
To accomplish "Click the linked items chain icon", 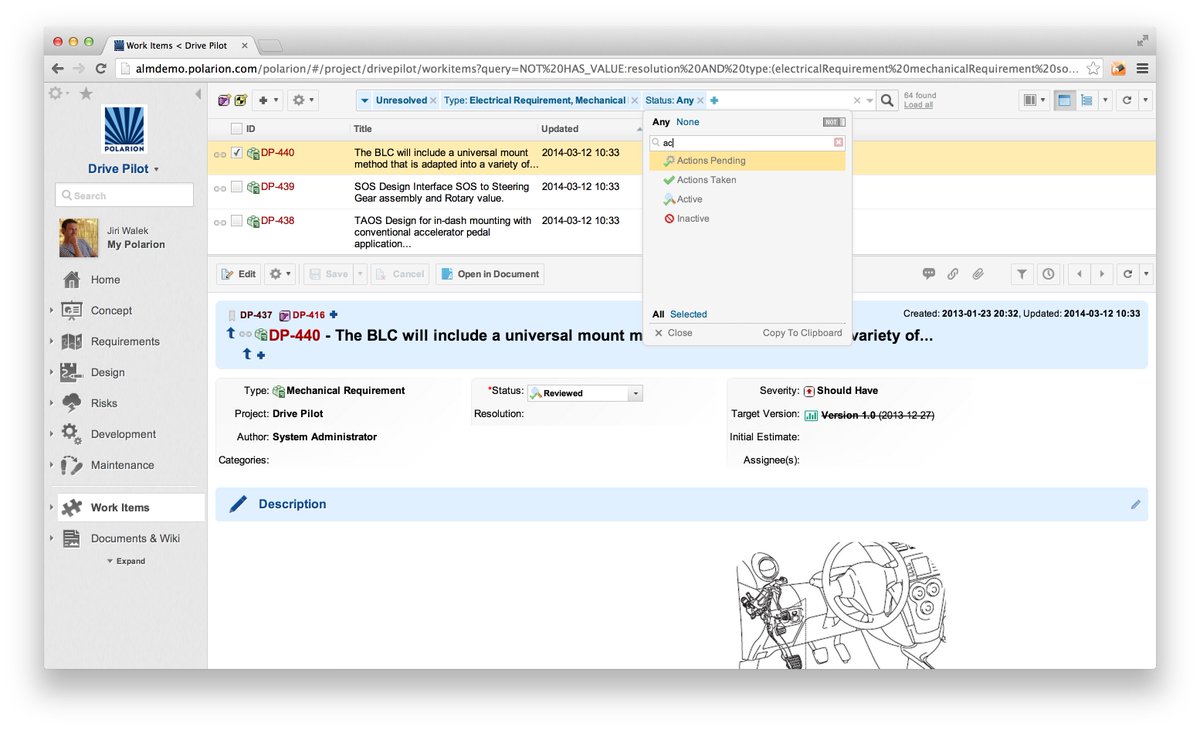I will [x=953, y=274].
